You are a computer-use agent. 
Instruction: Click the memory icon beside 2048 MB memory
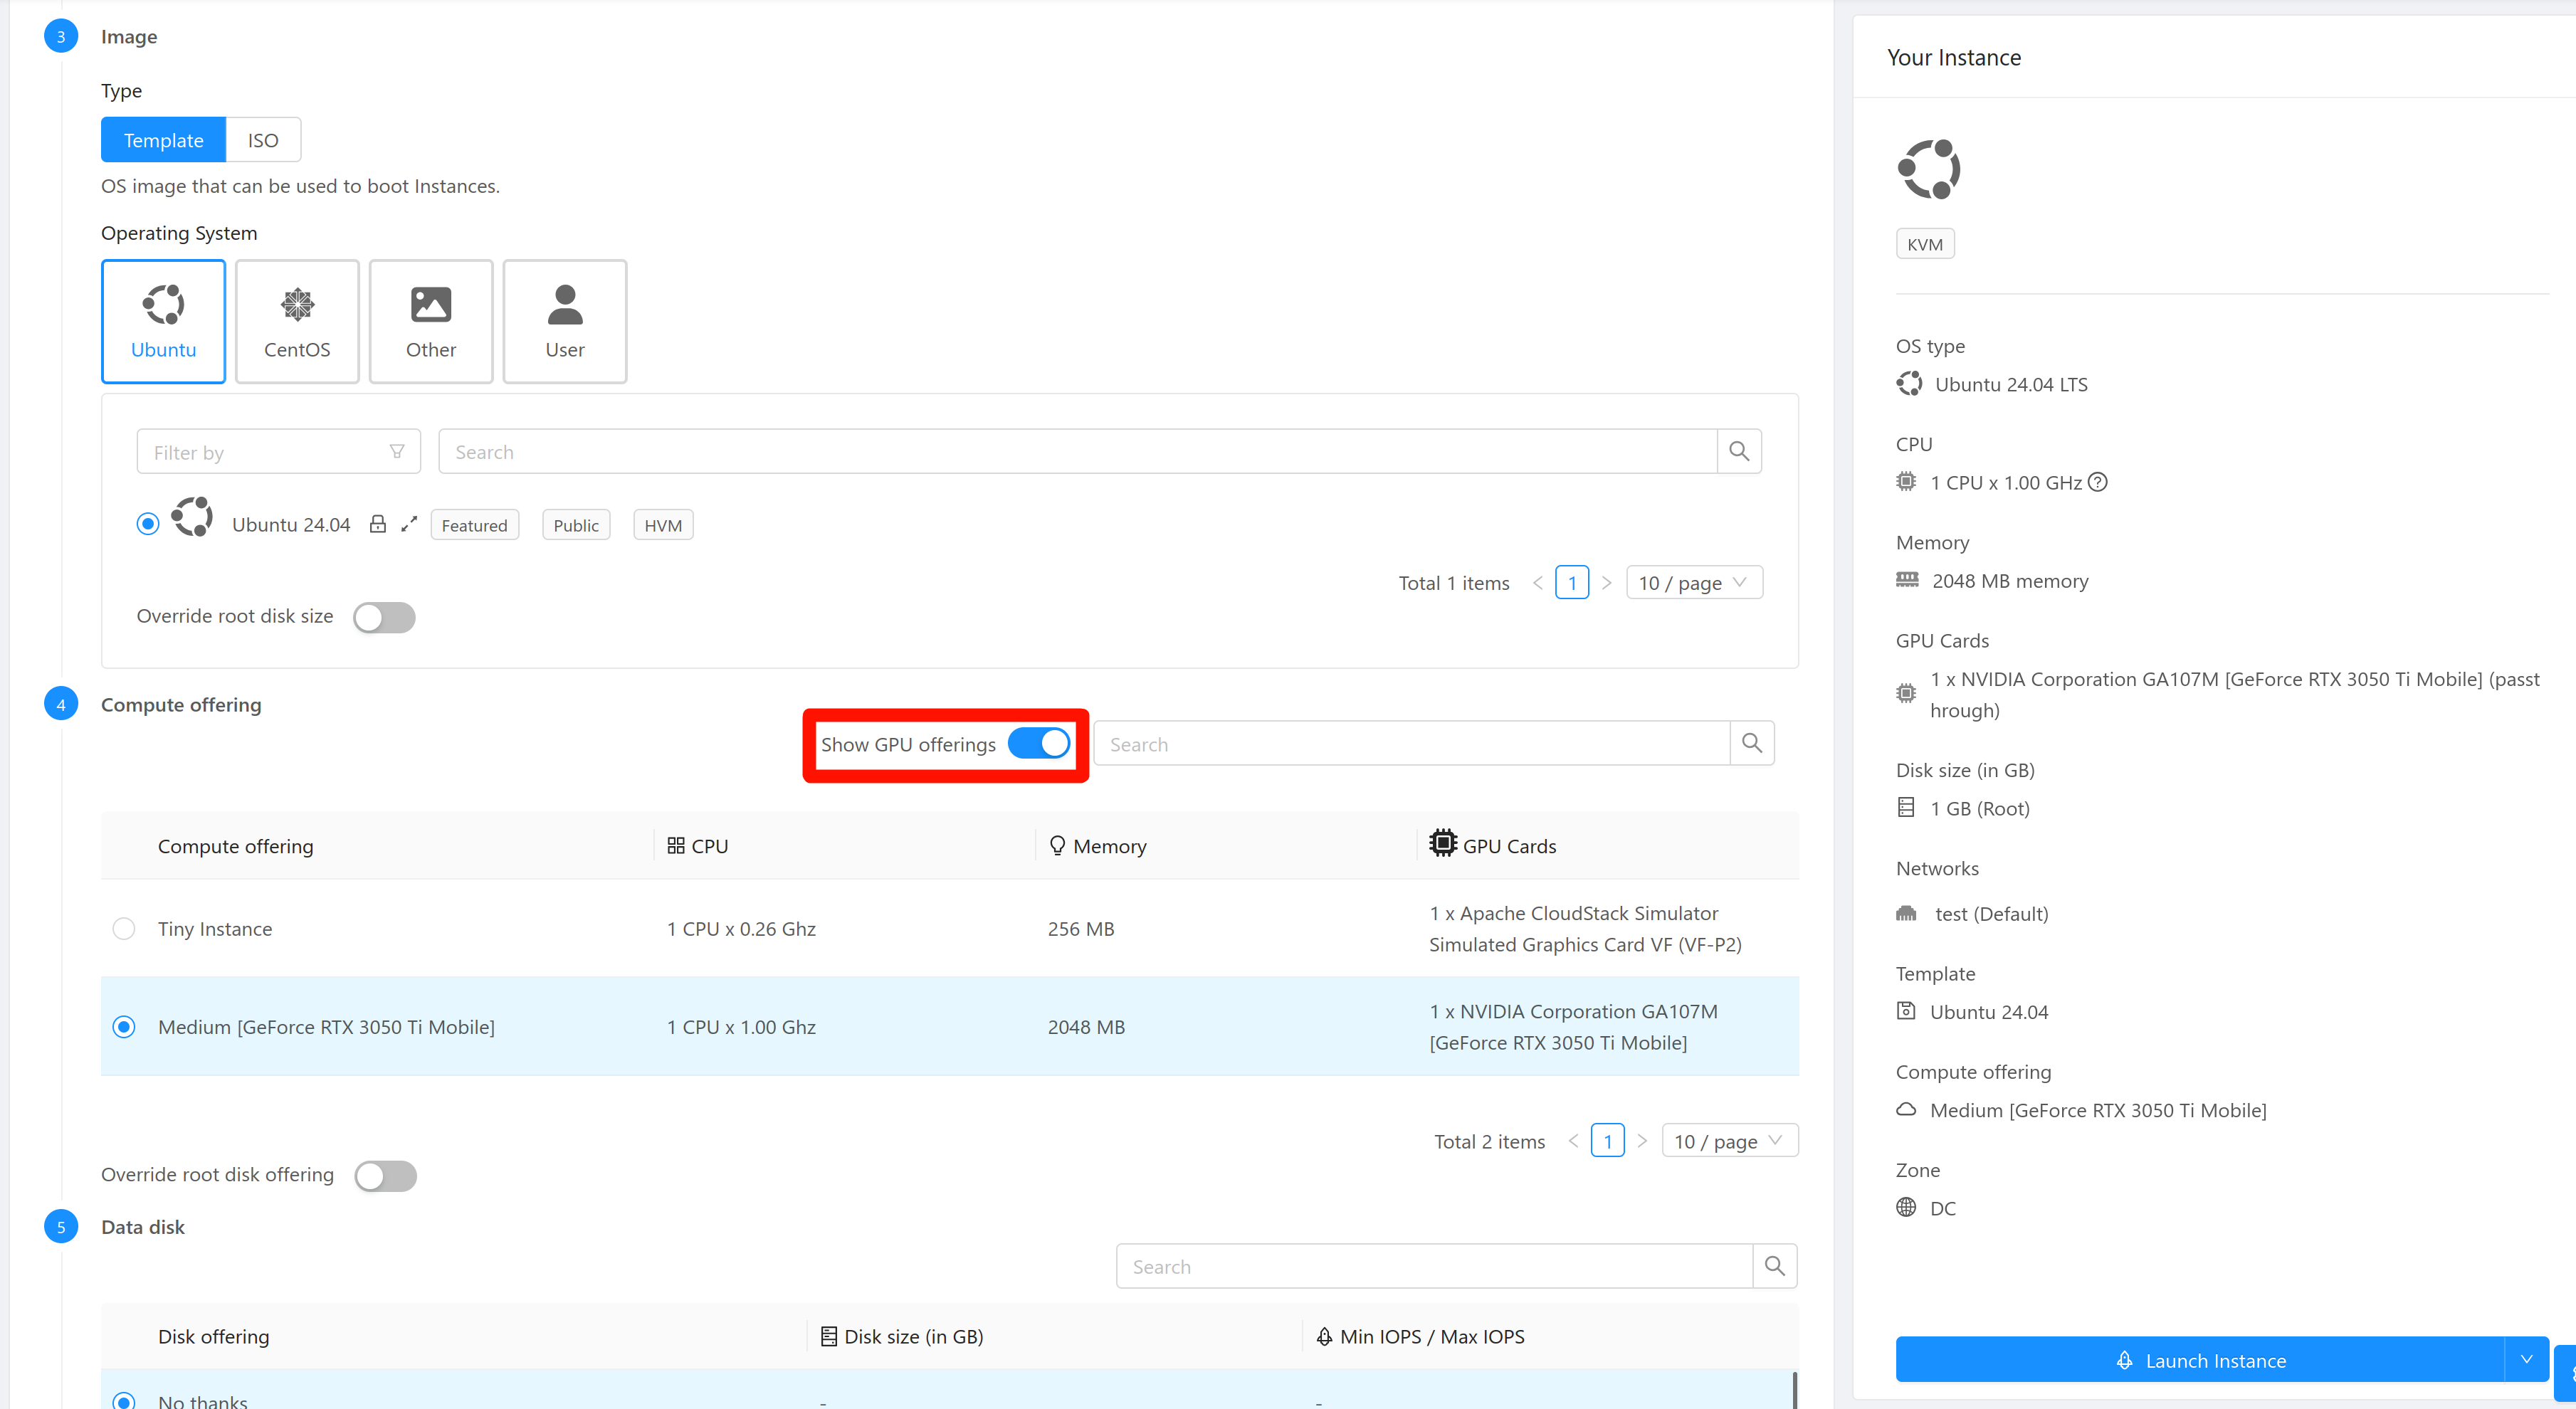1907,580
